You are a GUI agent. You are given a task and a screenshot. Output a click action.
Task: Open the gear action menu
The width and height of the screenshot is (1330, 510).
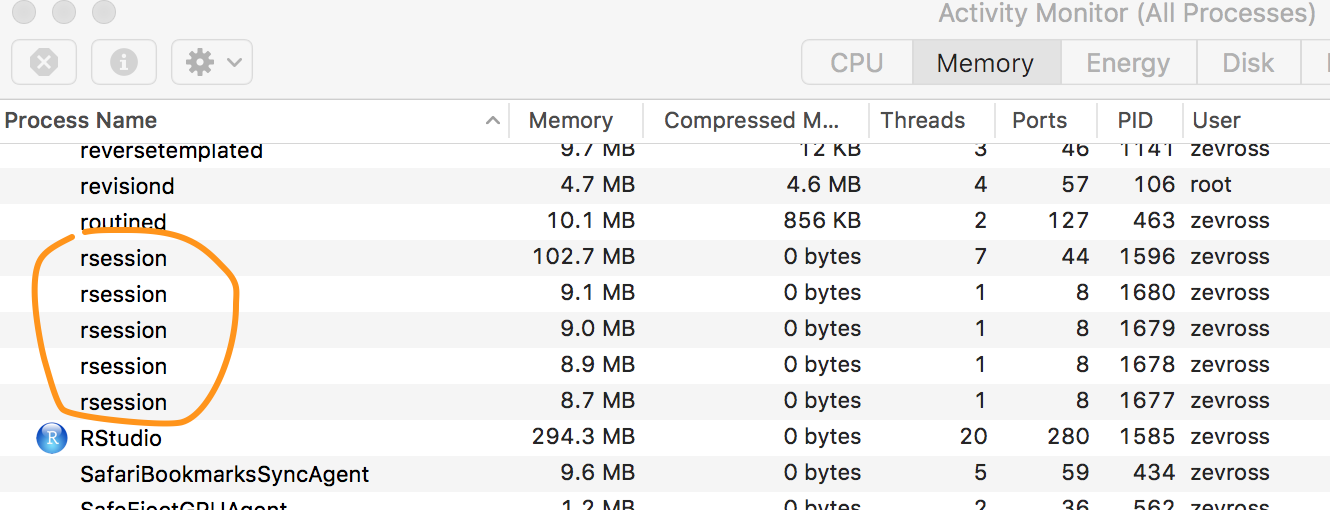coord(212,62)
